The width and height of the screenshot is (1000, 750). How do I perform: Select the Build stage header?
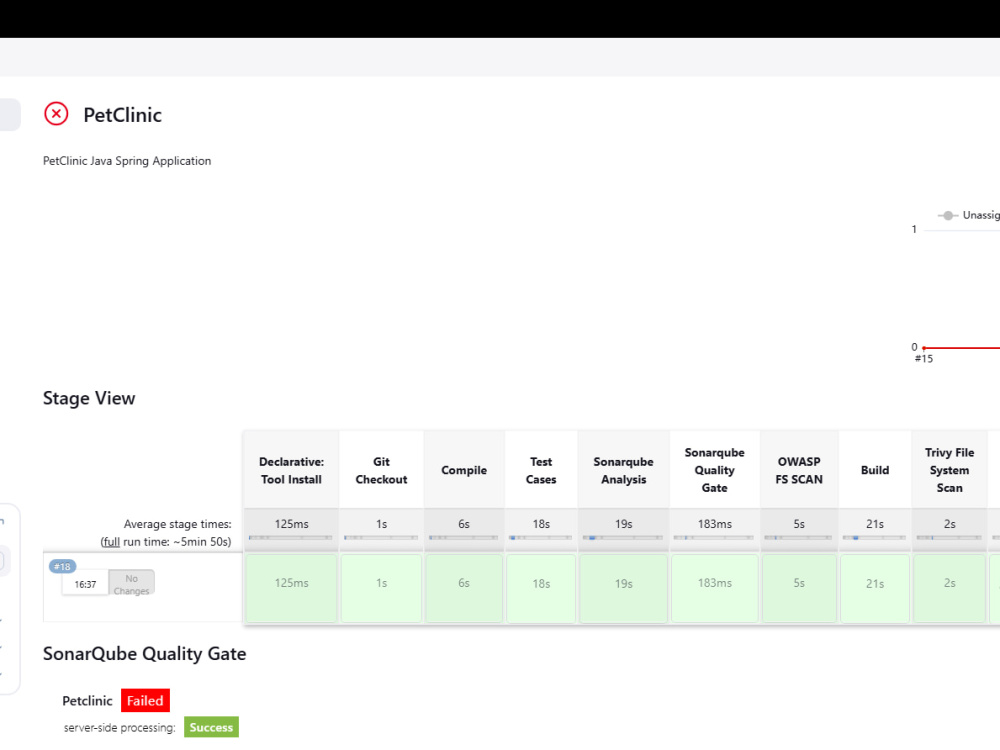coord(875,470)
